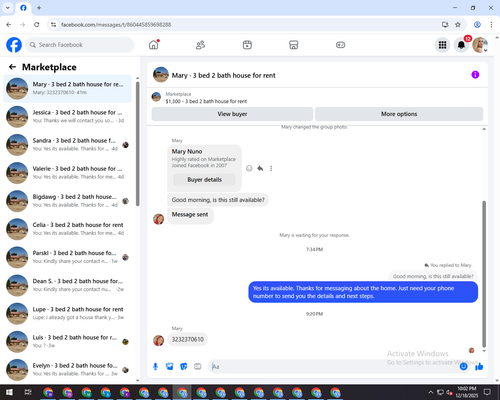Open the Chrome three-dot menu
This screenshot has height=400, width=500.
pos(491,25)
